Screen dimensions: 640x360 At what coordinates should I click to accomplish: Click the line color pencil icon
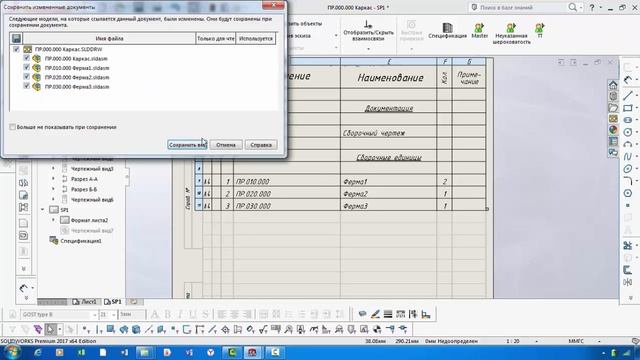pos(375,314)
